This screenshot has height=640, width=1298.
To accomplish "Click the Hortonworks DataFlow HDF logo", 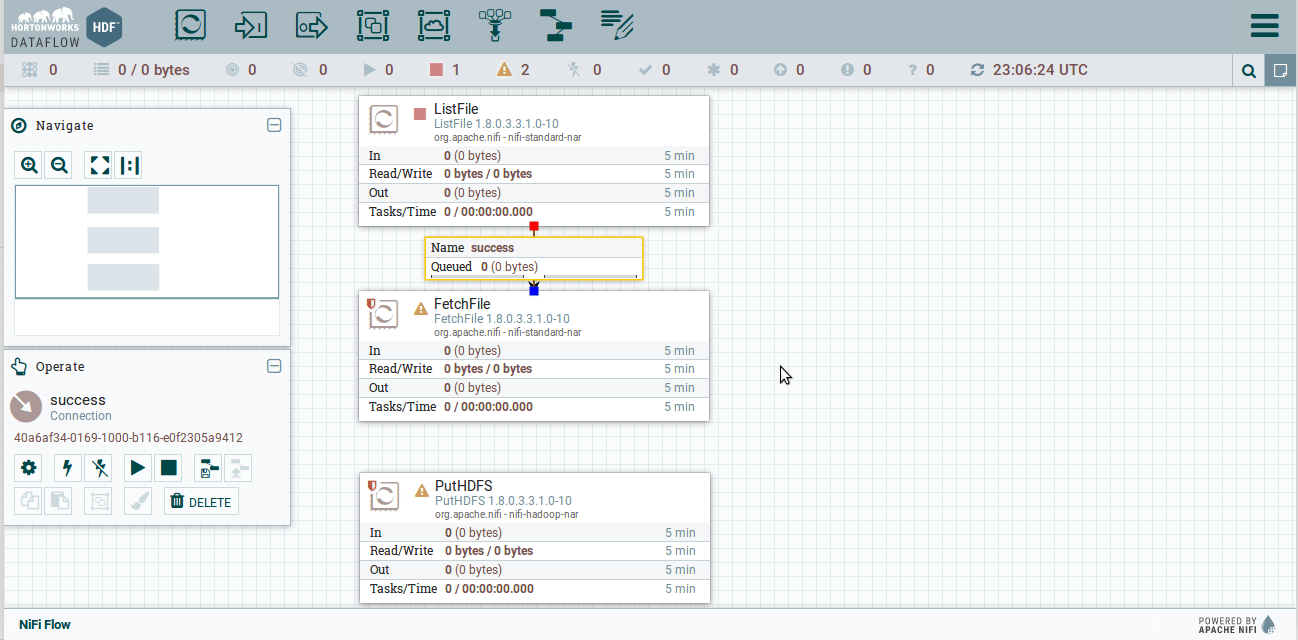I will coord(66,27).
